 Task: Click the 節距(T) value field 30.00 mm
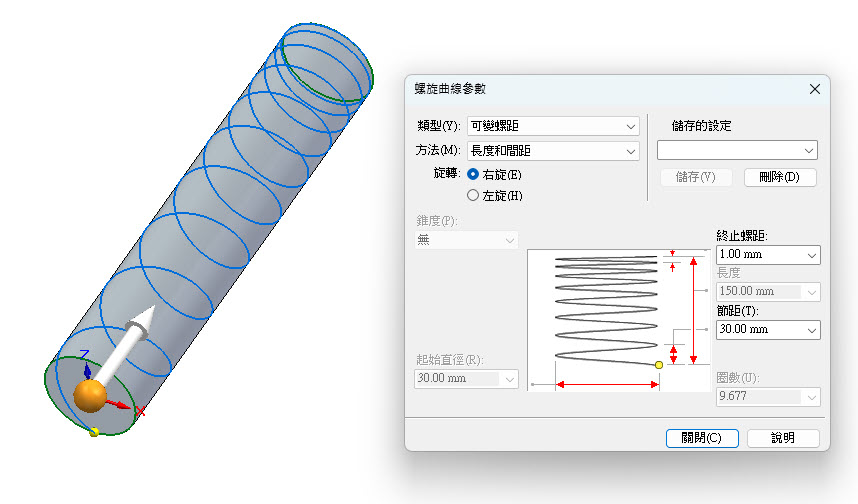760,329
